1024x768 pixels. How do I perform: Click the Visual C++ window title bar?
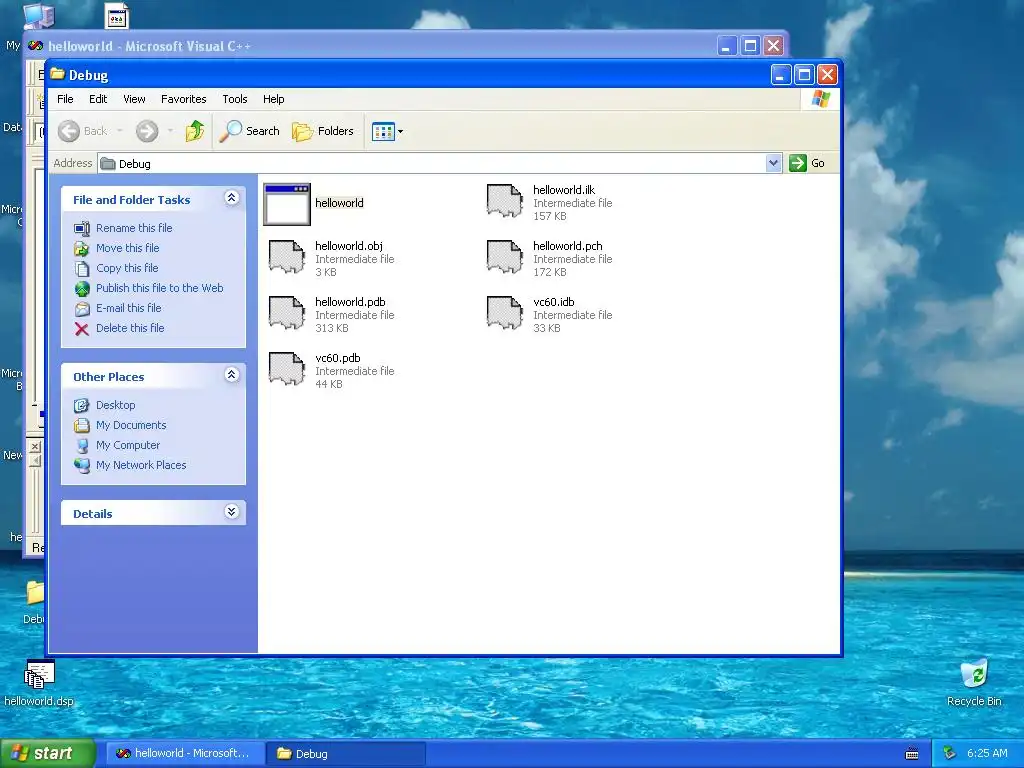(x=405, y=46)
